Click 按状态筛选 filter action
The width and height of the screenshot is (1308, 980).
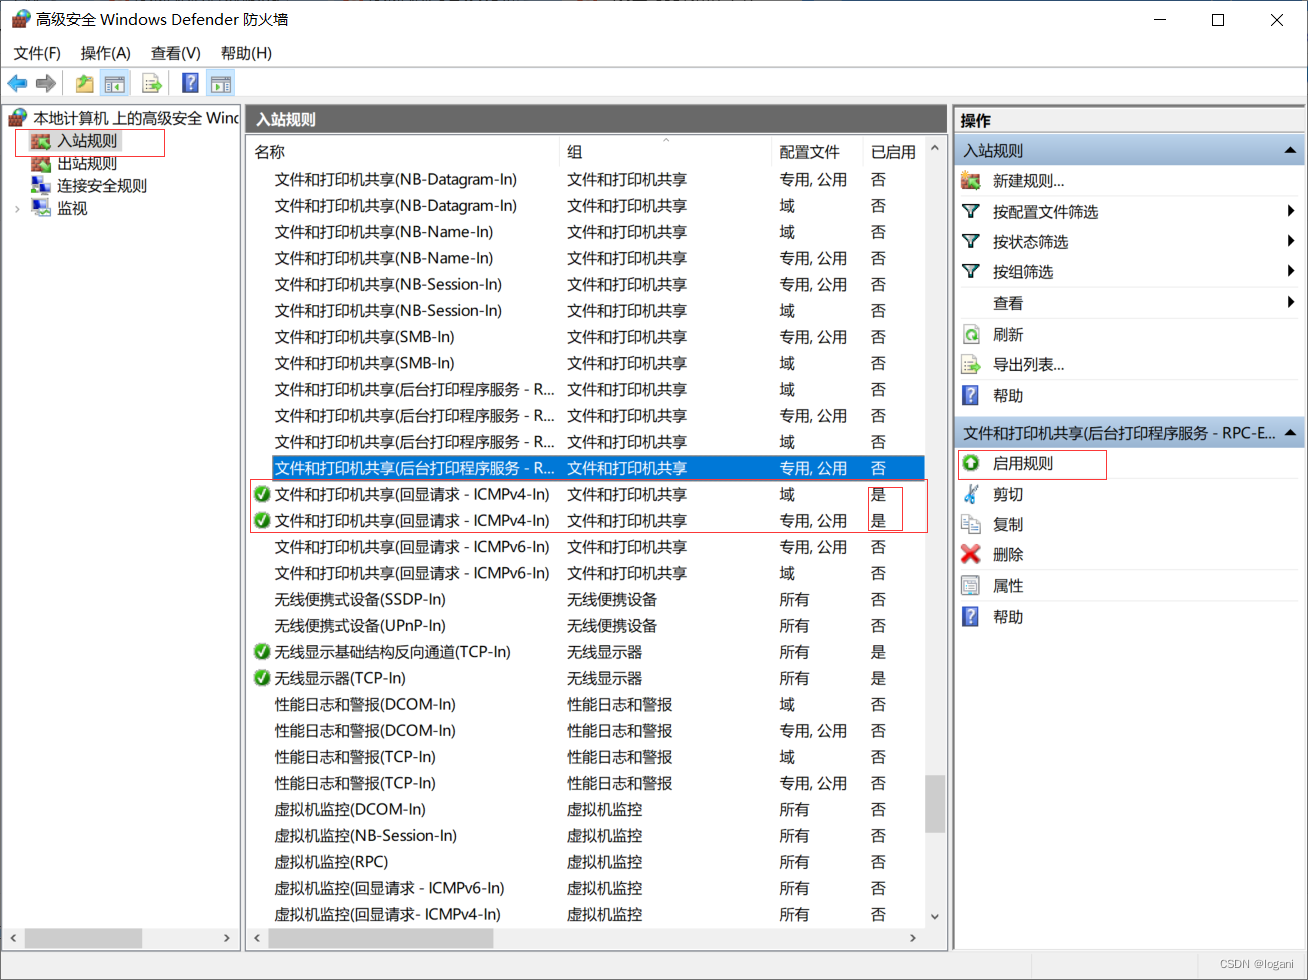click(x=1030, y=241)
